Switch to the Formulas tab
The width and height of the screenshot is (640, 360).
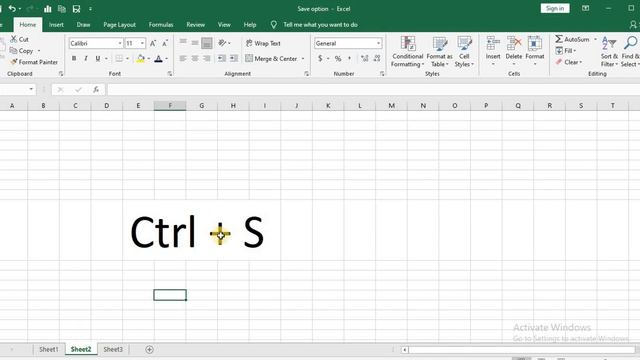(161, 24)
